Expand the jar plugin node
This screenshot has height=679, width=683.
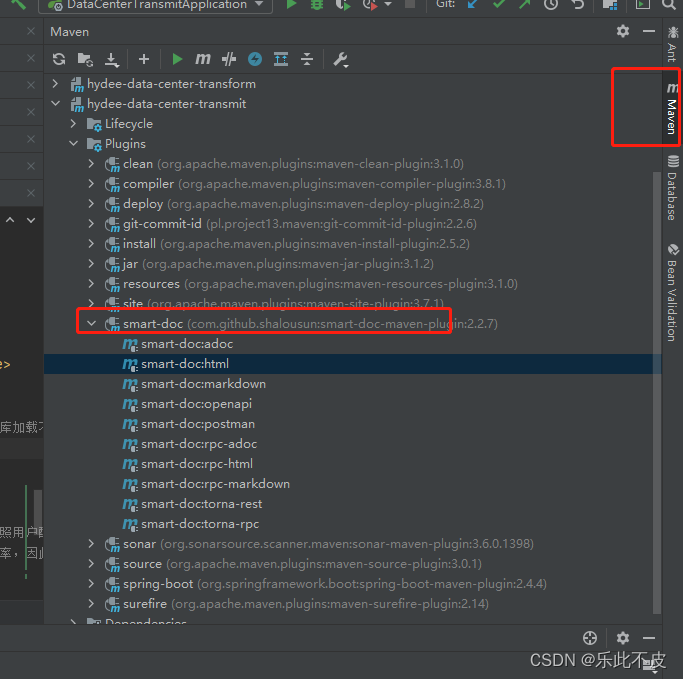[x=91, y=263]
